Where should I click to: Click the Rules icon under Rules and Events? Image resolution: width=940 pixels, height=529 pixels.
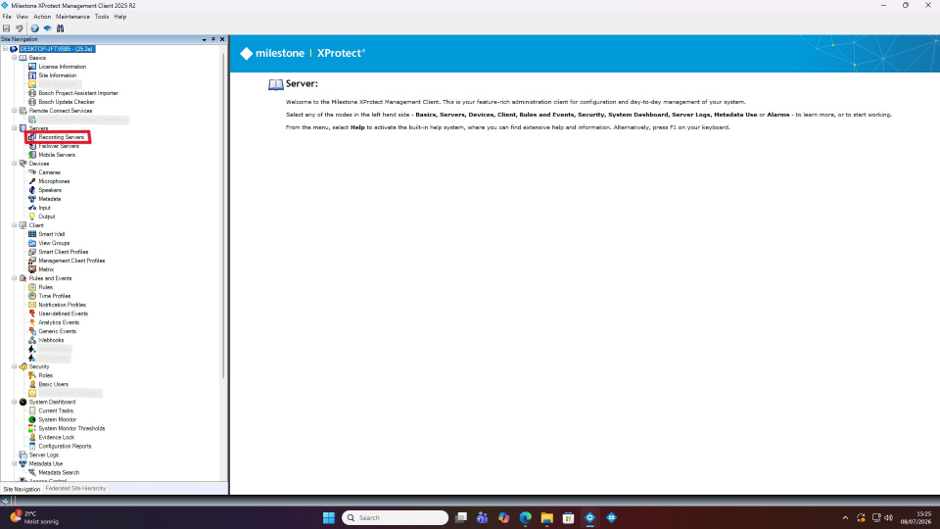(x=32, y=287)
